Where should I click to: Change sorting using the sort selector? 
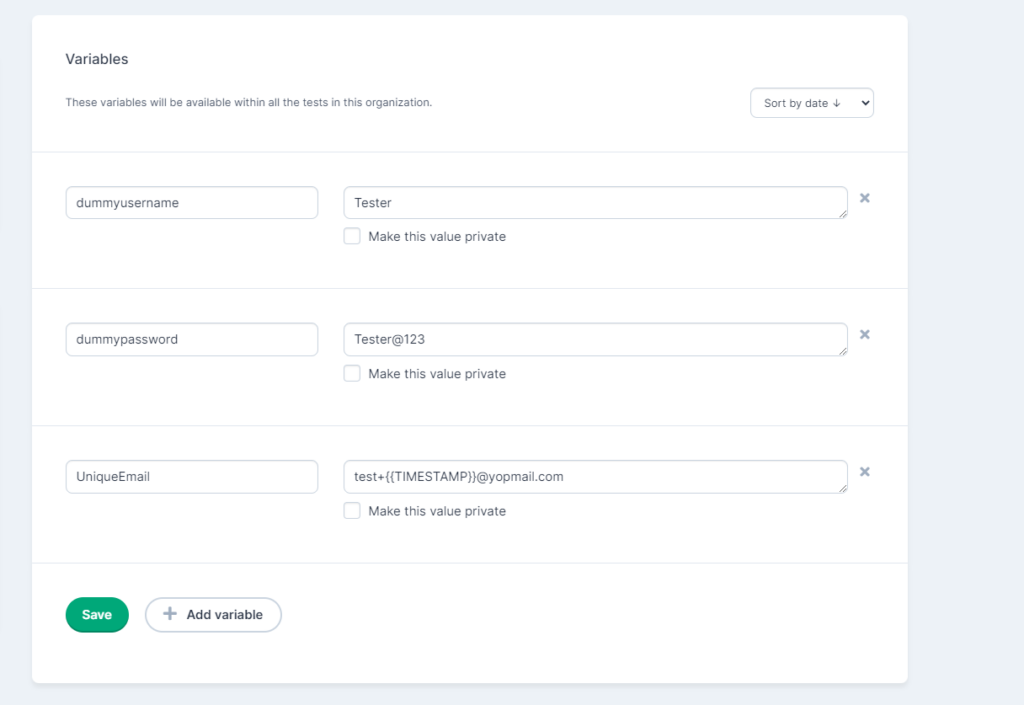(811, 102)
